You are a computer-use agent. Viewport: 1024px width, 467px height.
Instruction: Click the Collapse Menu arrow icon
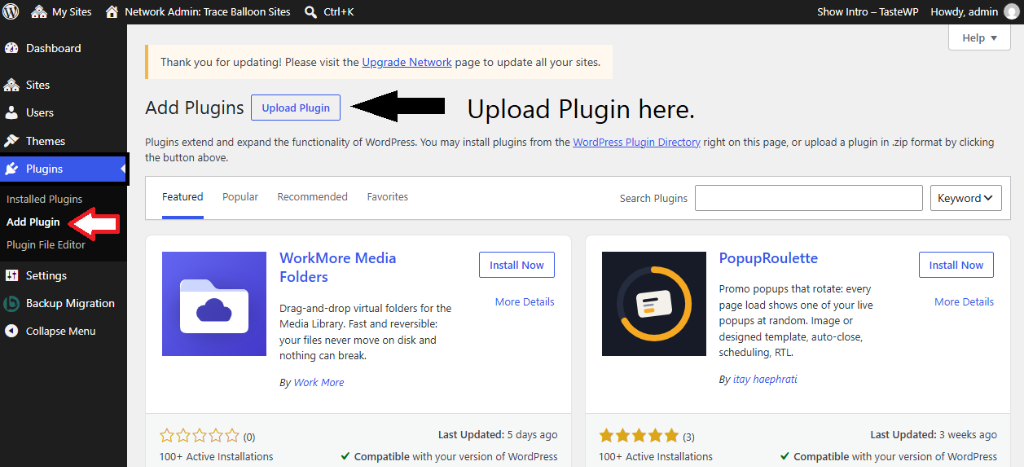[x=11, y=331]
